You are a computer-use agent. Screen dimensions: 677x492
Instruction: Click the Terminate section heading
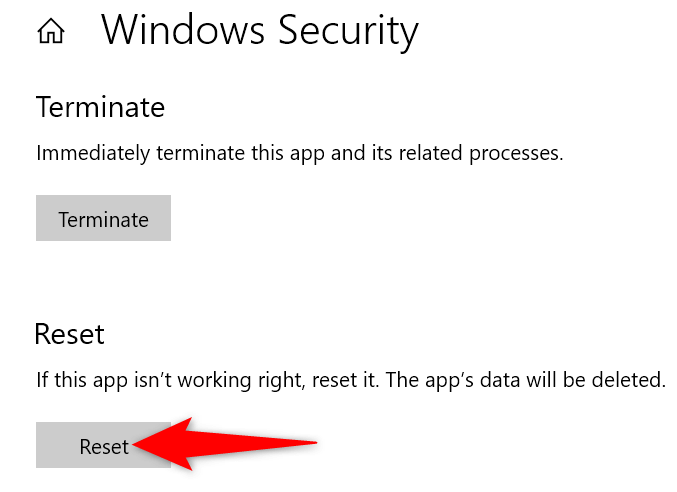tap(100, 106)
